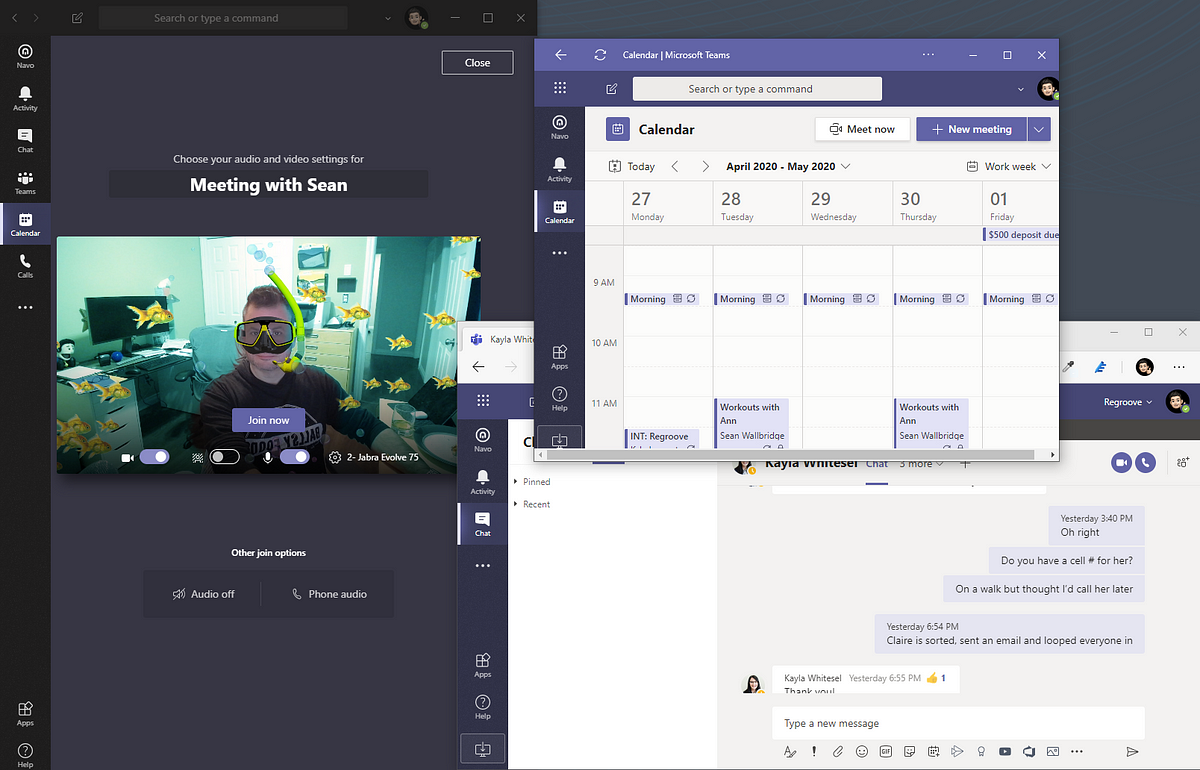Open Teams icon in dark sidebar
Viewport: 1200px width, 770px height.
point(25,182)
